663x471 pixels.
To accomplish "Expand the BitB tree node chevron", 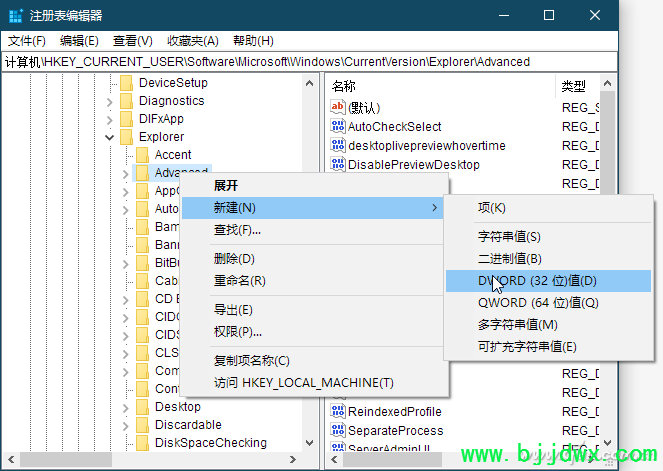I will 126,264.
